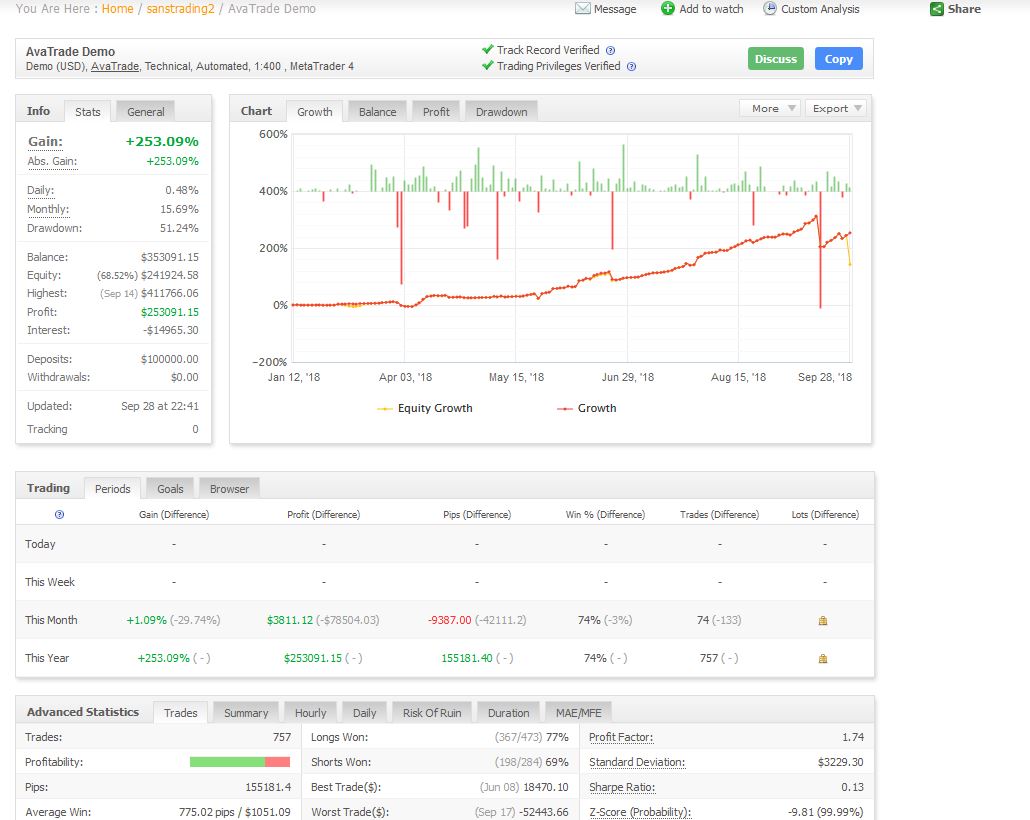Click the lock icon in This Year row

[823, 659]
